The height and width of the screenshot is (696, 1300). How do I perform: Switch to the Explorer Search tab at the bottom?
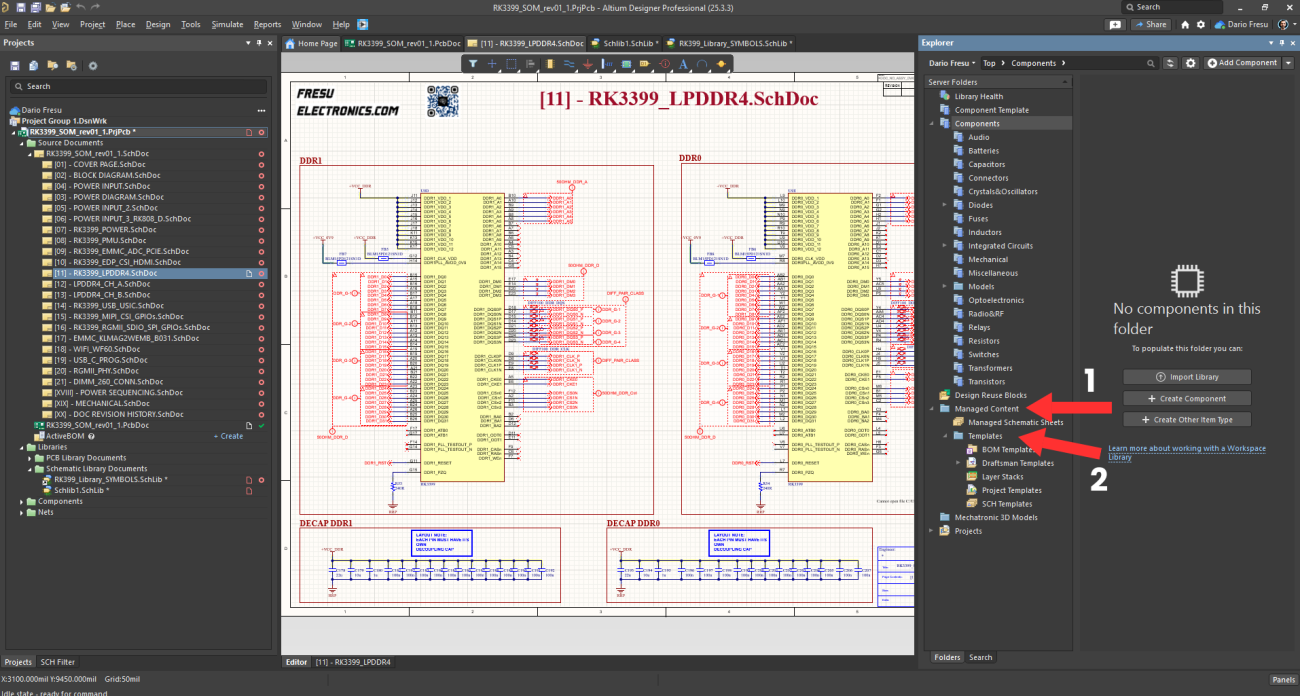(981, 657)
